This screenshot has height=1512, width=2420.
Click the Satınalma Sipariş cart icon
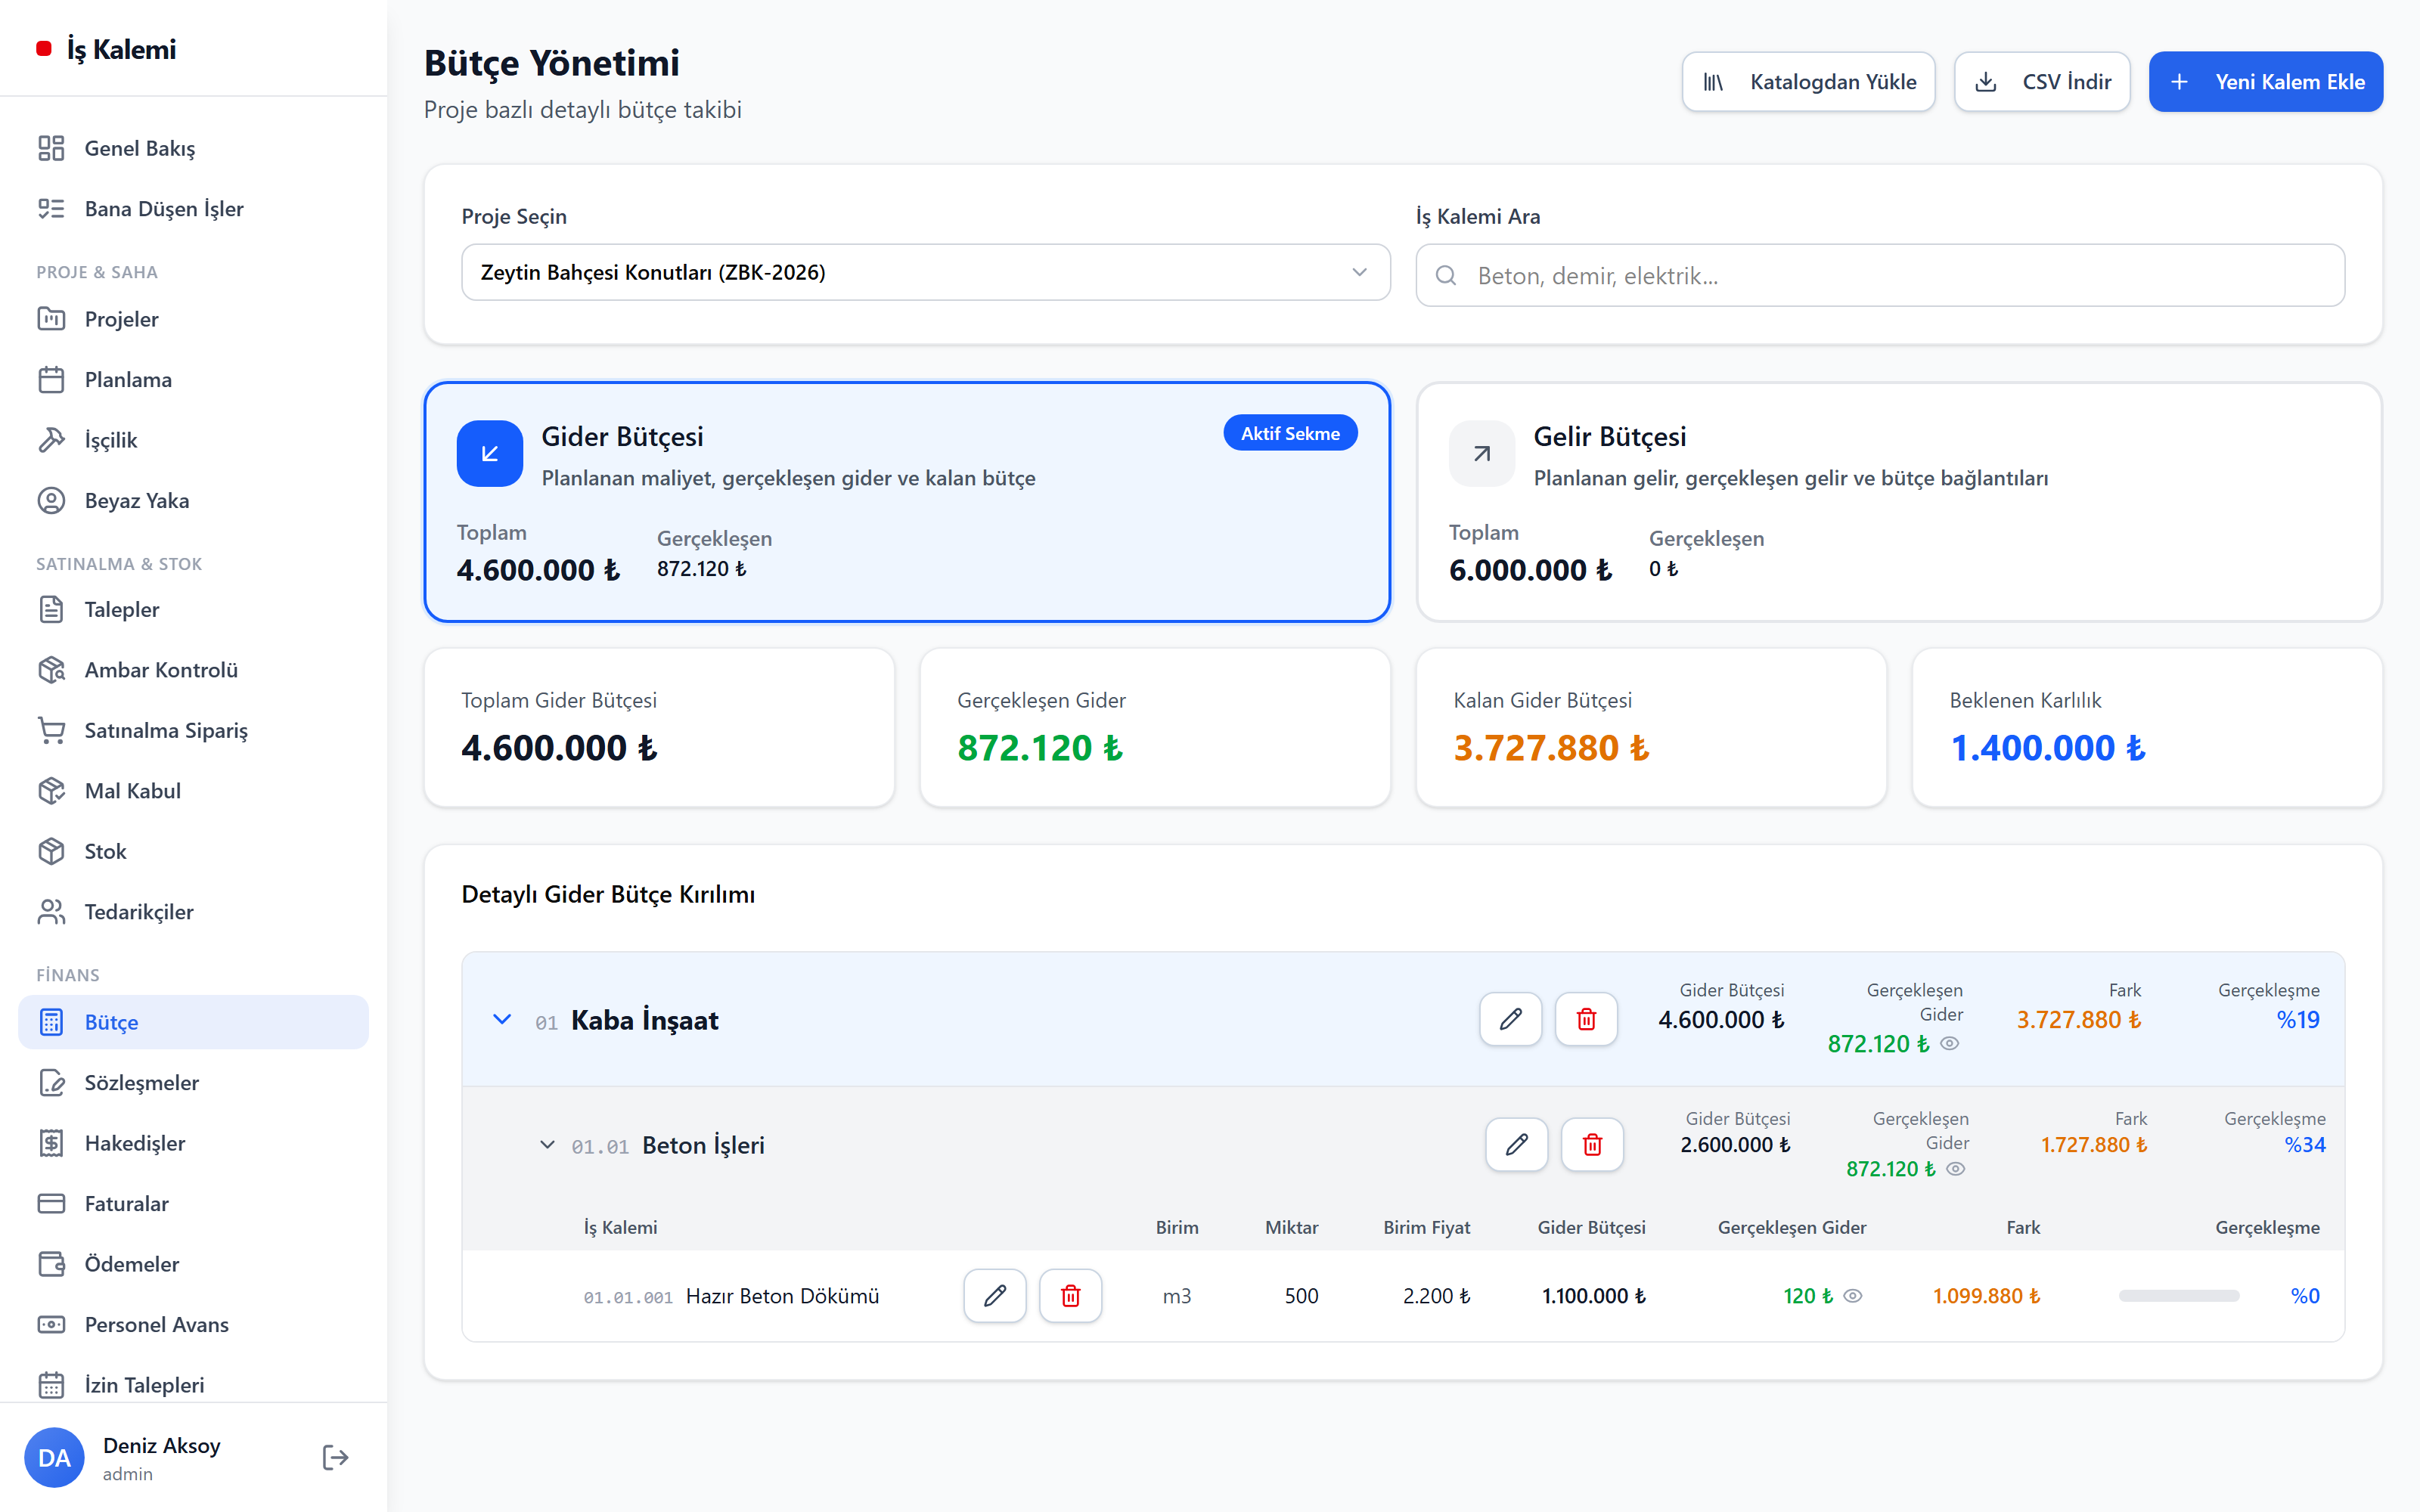tap(51, 730)
